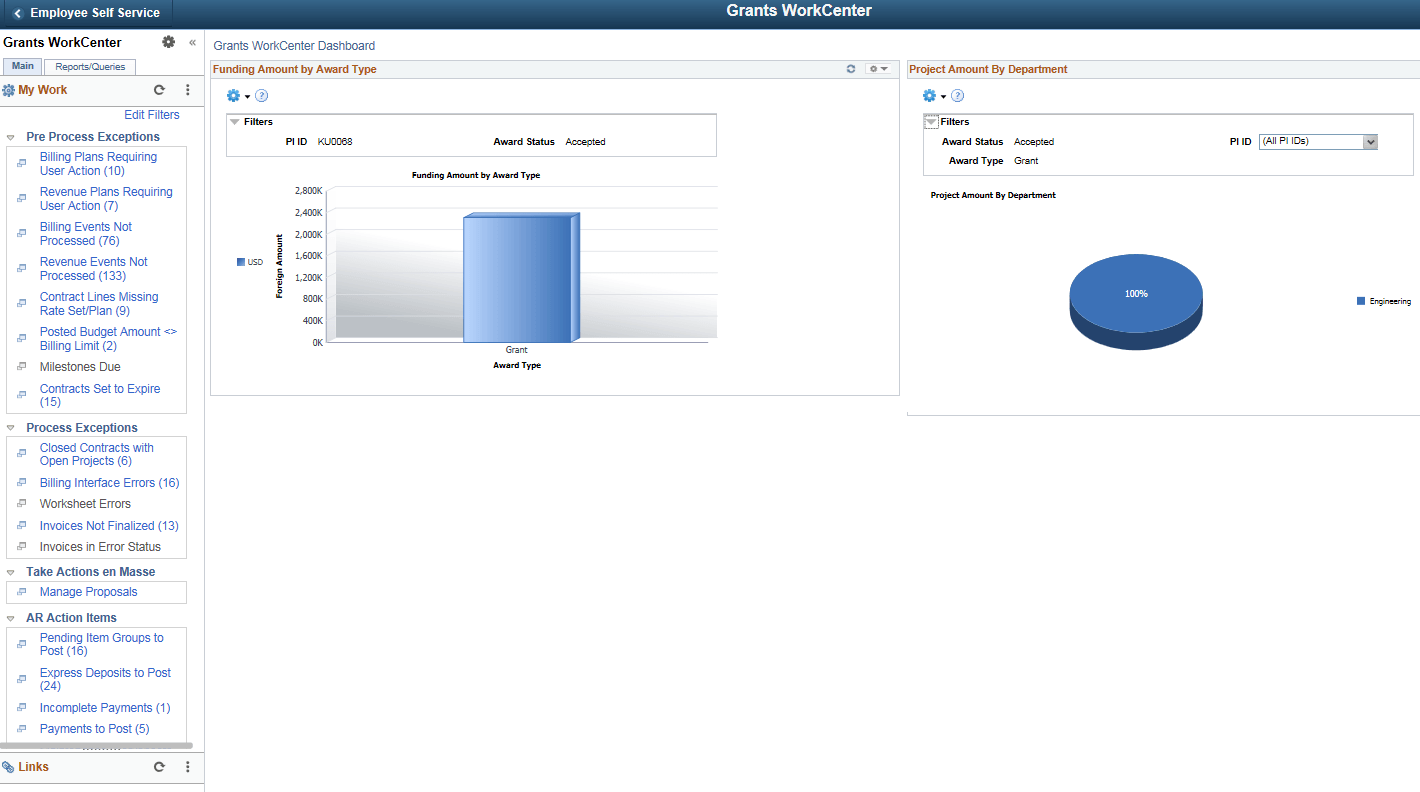
Task: Click the icon beside Revenue Plans Requiring User Action
Action: [21, 199]
